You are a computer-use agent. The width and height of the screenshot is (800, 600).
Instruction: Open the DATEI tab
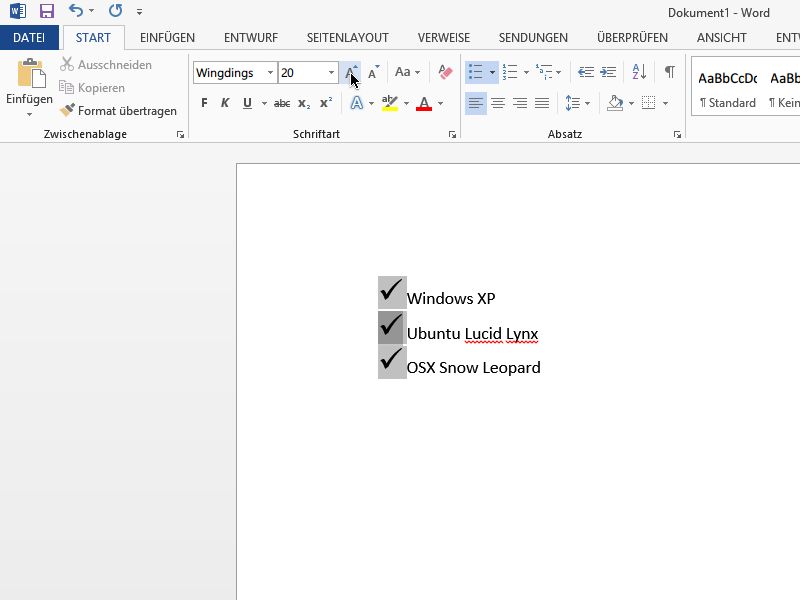point(29,38)
